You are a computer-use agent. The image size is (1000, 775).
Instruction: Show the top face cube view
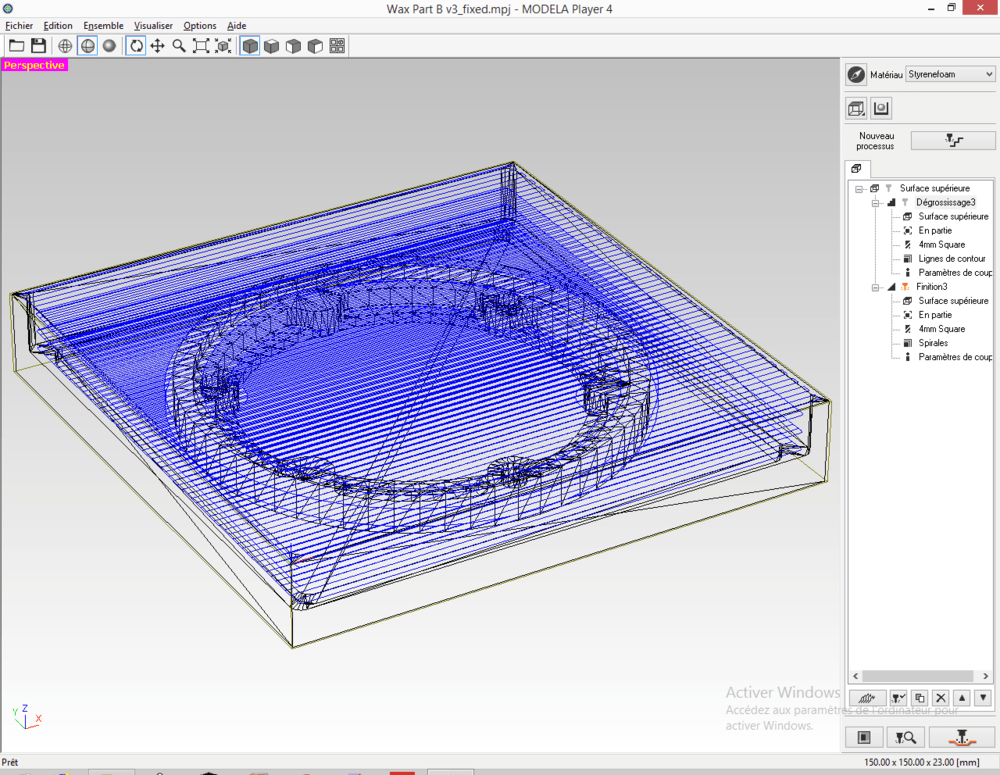(x=272, y=46)
